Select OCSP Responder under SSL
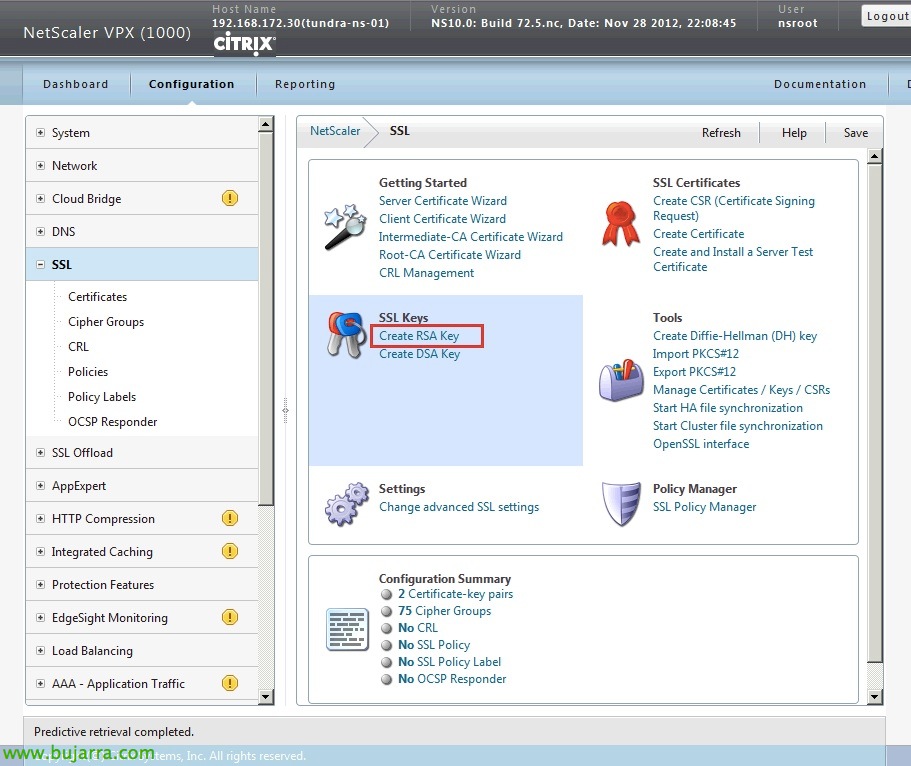 point(112,422)
